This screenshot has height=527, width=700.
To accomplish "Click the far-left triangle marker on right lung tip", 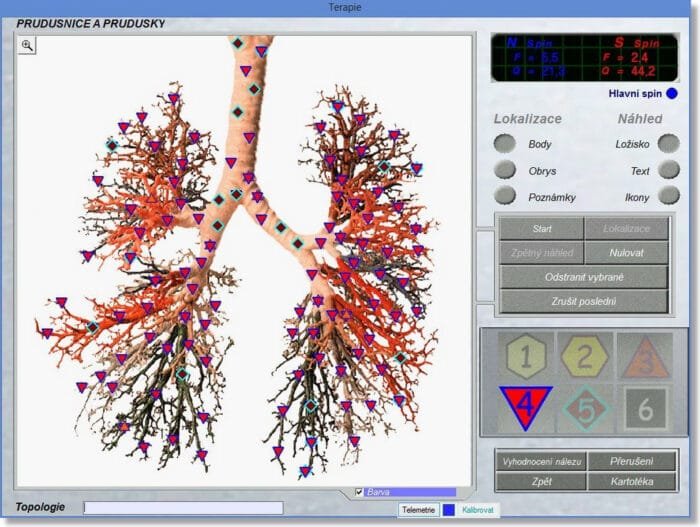I will point(47,333).
